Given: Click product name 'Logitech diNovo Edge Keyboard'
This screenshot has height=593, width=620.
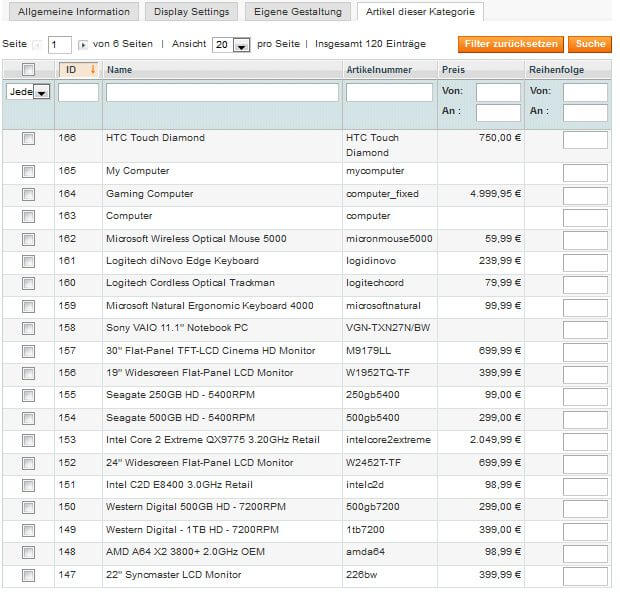Looking at the screenshot, I should (x=182, y=261).
